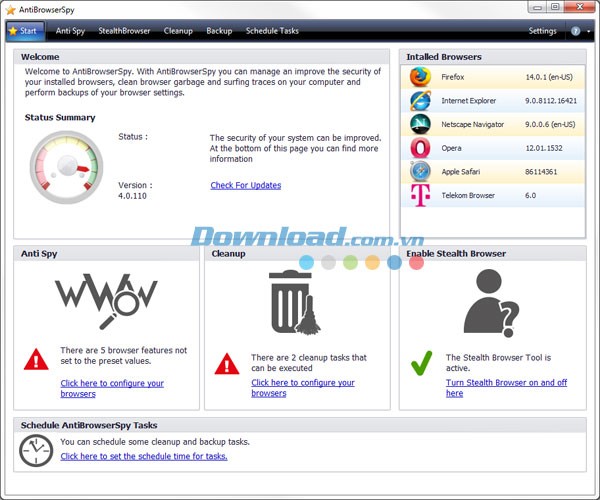Click the Cleanup configure browsers link
The image size is (600, 500).
(x=303, y=388)
